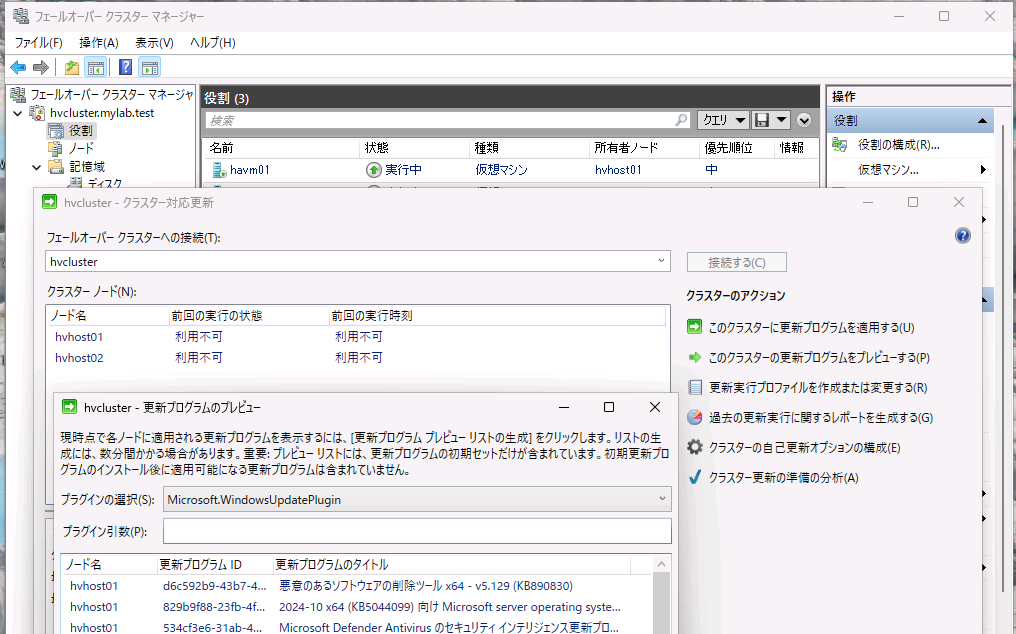The width and height of the screenshot is (1016, 634).
Task: Collapse the hvcluster.mylab.test tree node
Action: point(18,113)
